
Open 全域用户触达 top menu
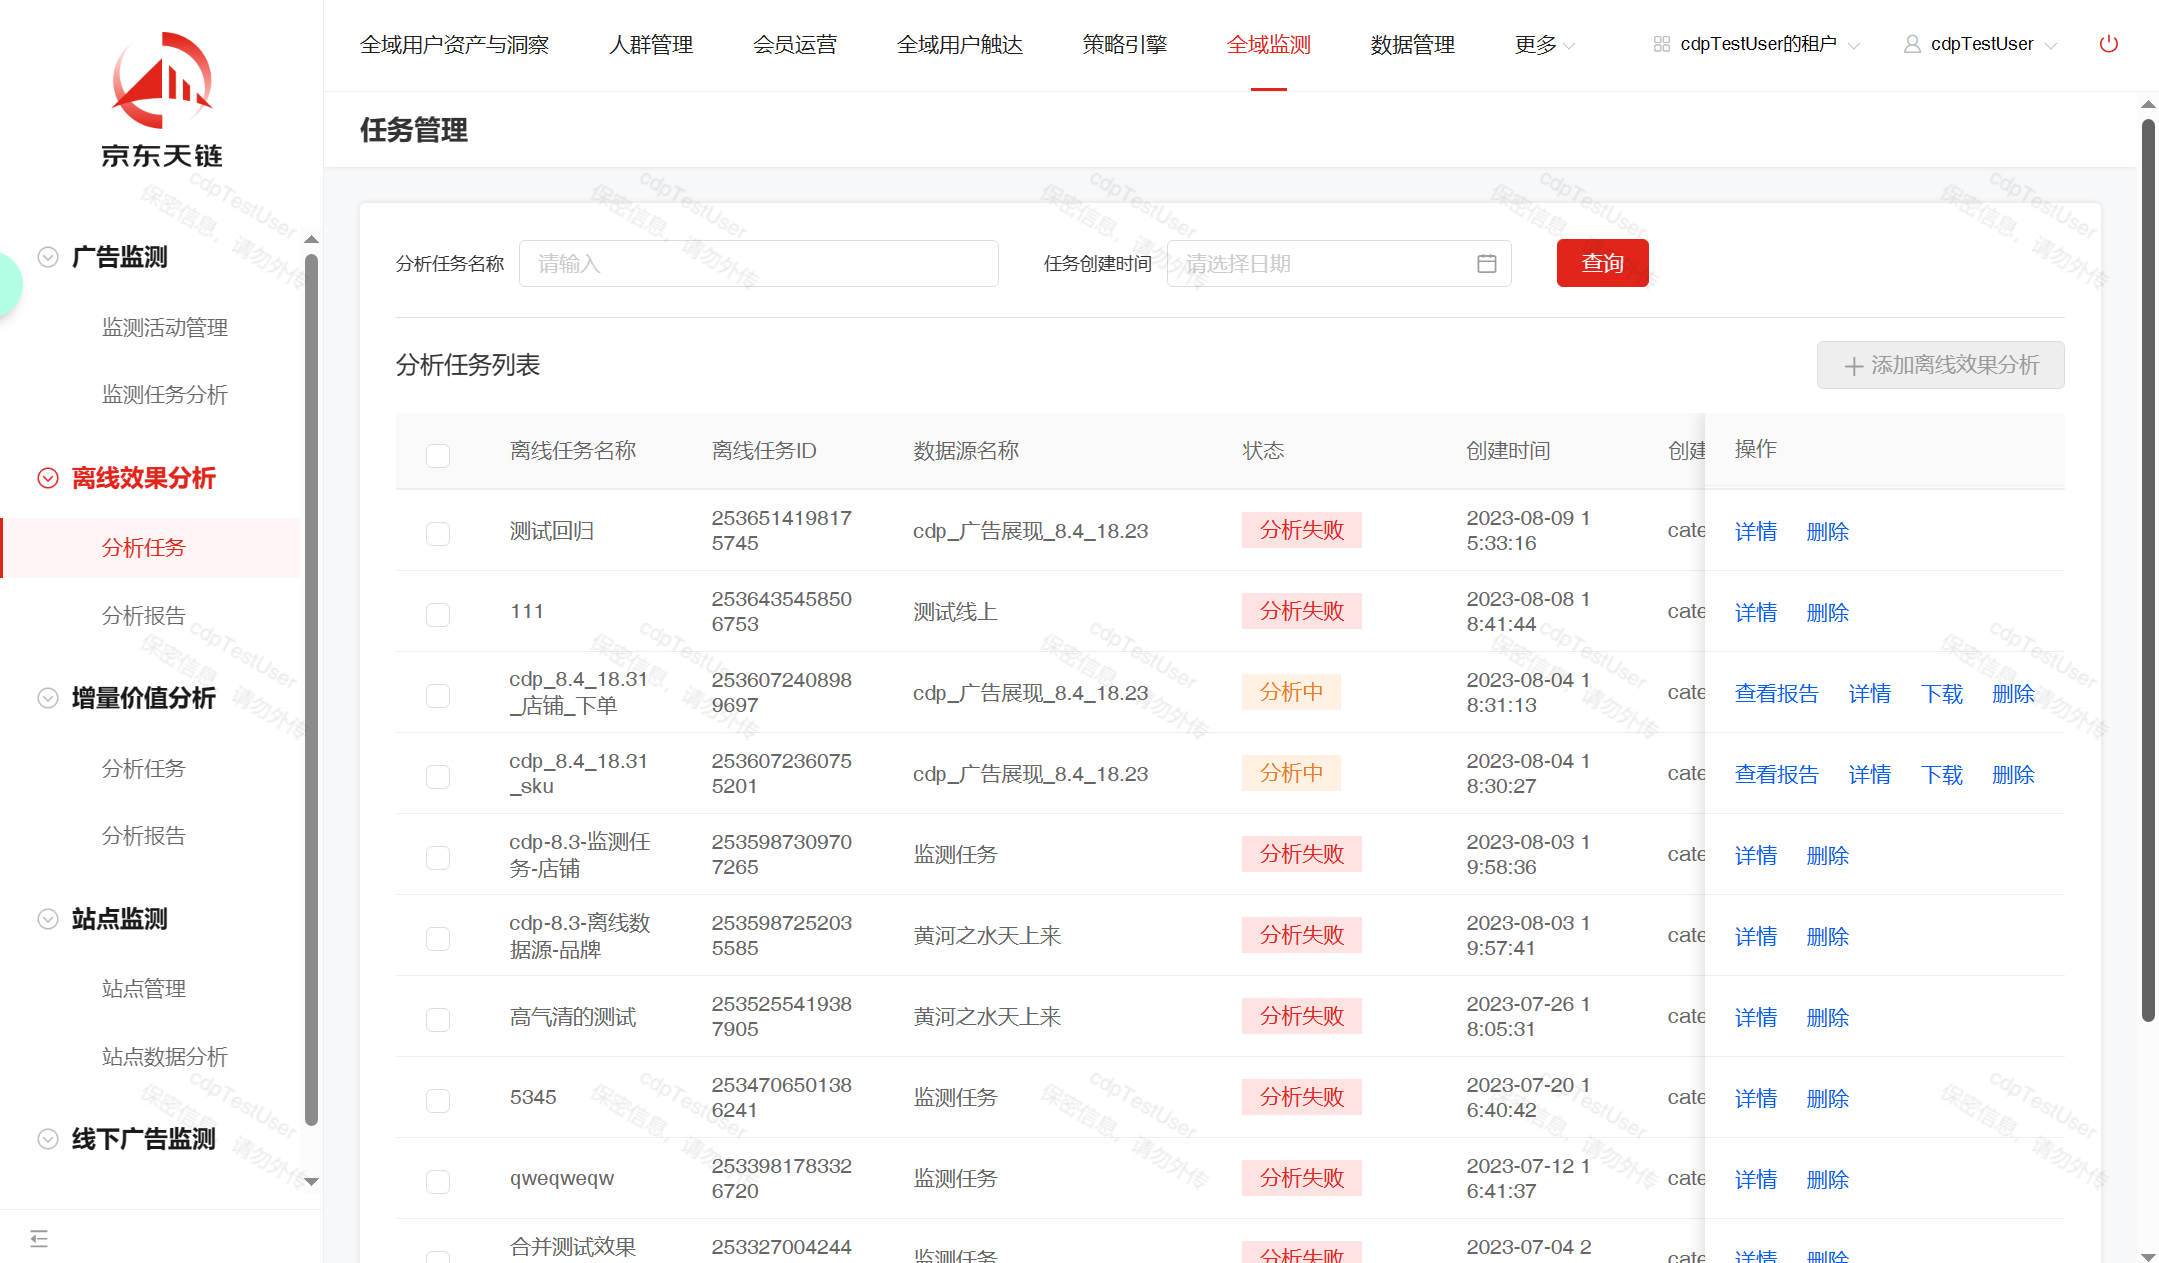(x=960, y=45)
